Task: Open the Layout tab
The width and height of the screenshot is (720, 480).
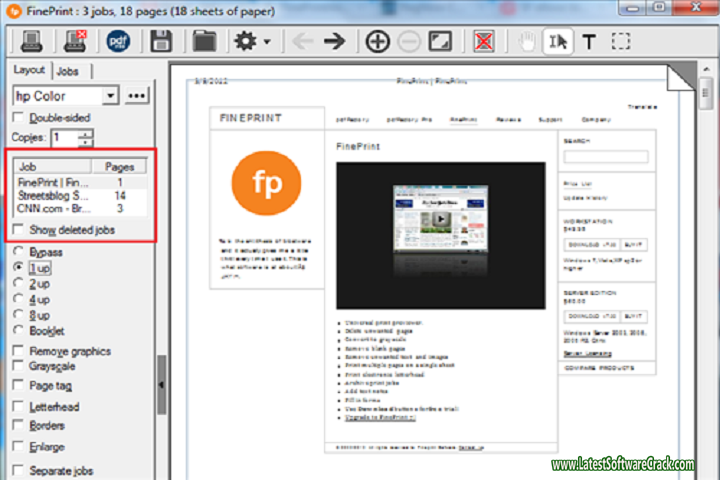Action: pos(29,71)
